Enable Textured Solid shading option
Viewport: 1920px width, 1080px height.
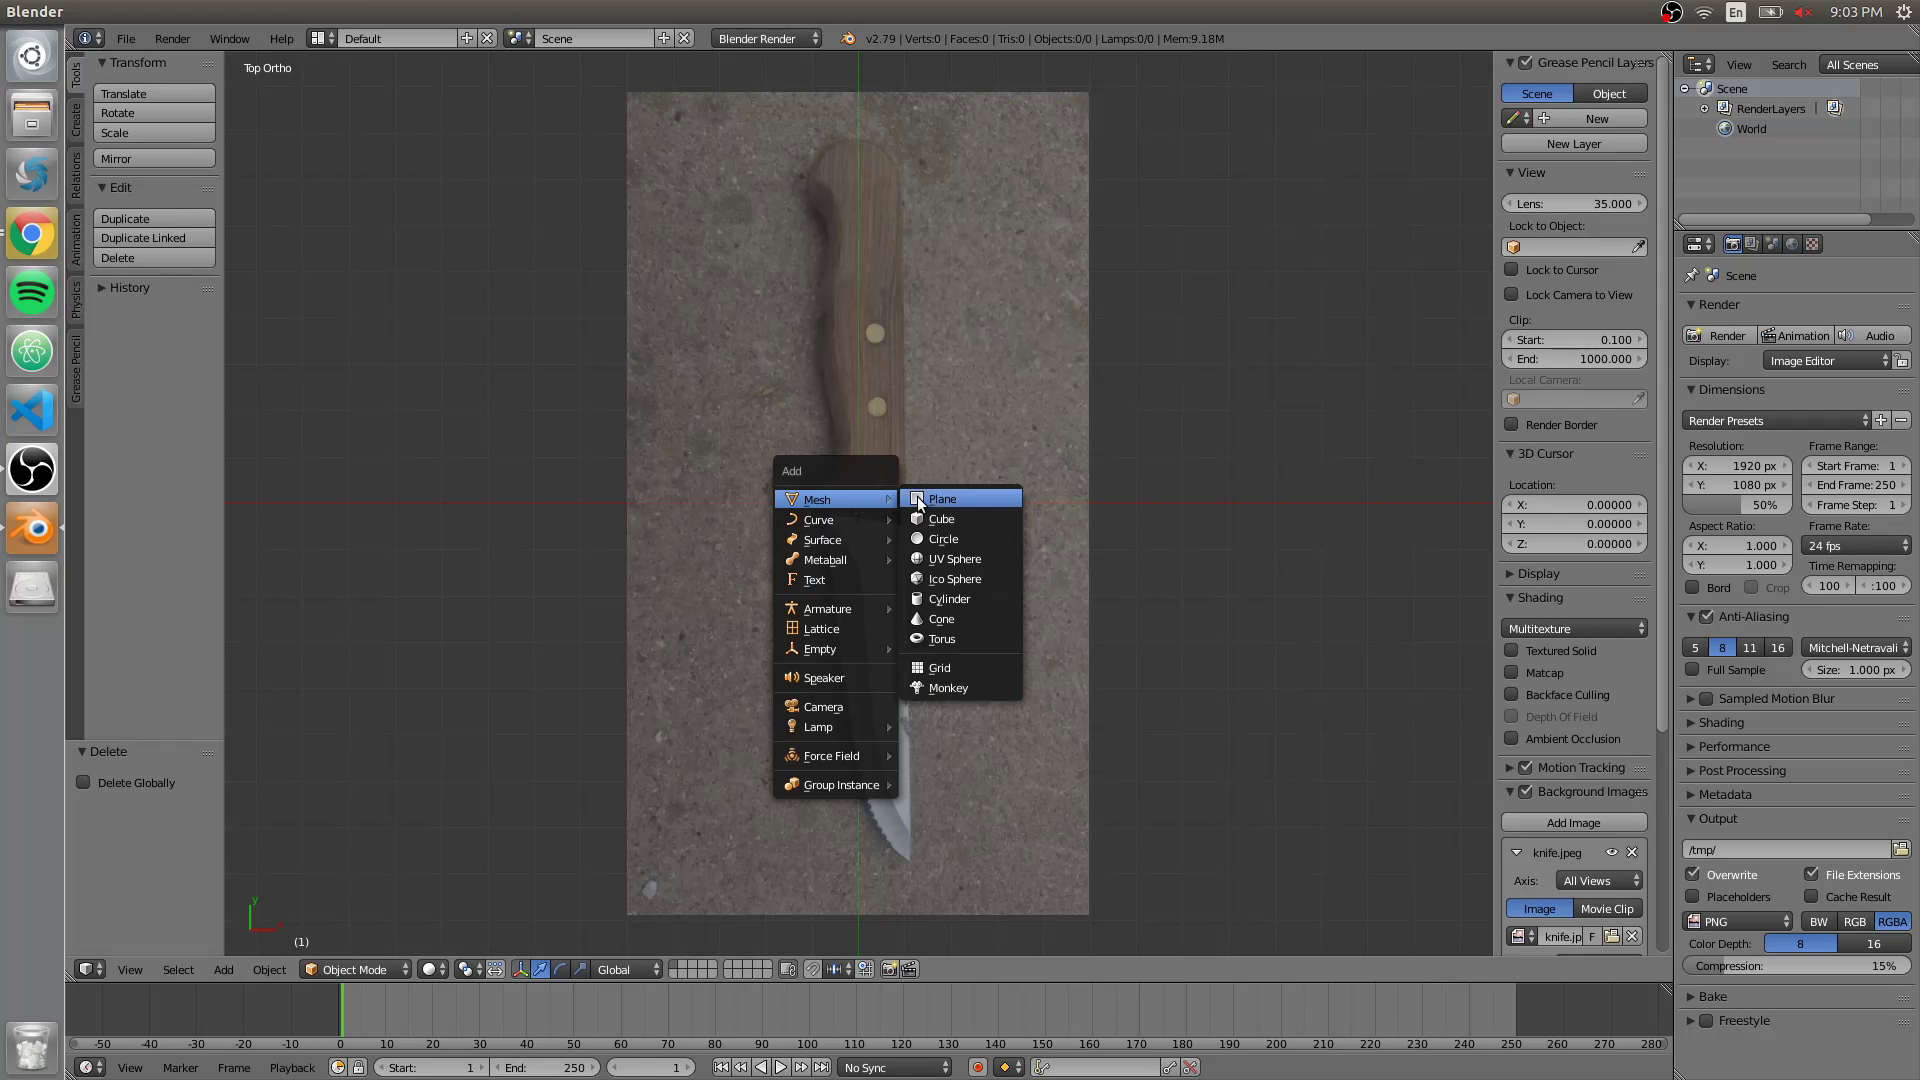click(x=1512, y=651)
